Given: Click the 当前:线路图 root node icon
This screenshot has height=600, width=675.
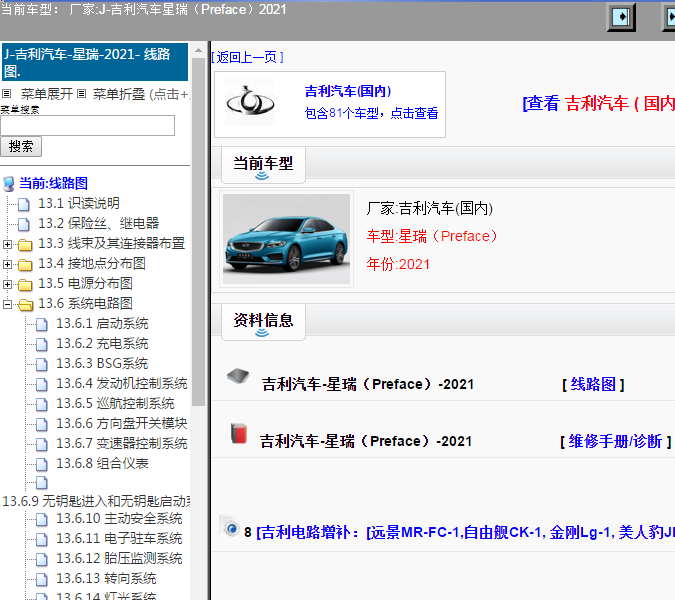Looking at the screenshot, I should pyautogui.click(x=9, y=184).
